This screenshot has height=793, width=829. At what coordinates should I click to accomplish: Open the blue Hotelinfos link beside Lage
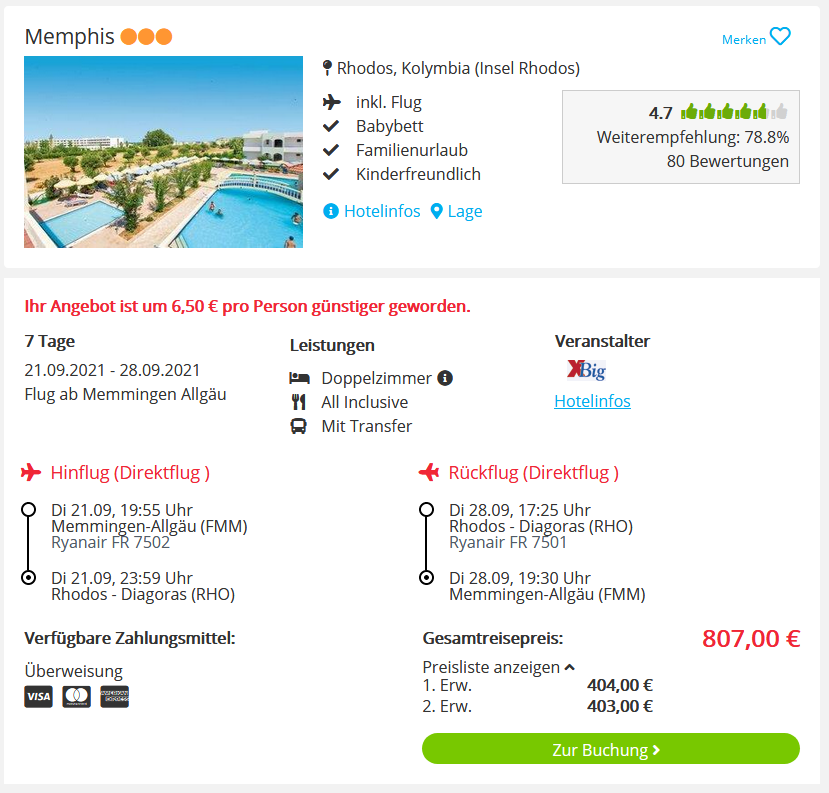pos(382,211)
